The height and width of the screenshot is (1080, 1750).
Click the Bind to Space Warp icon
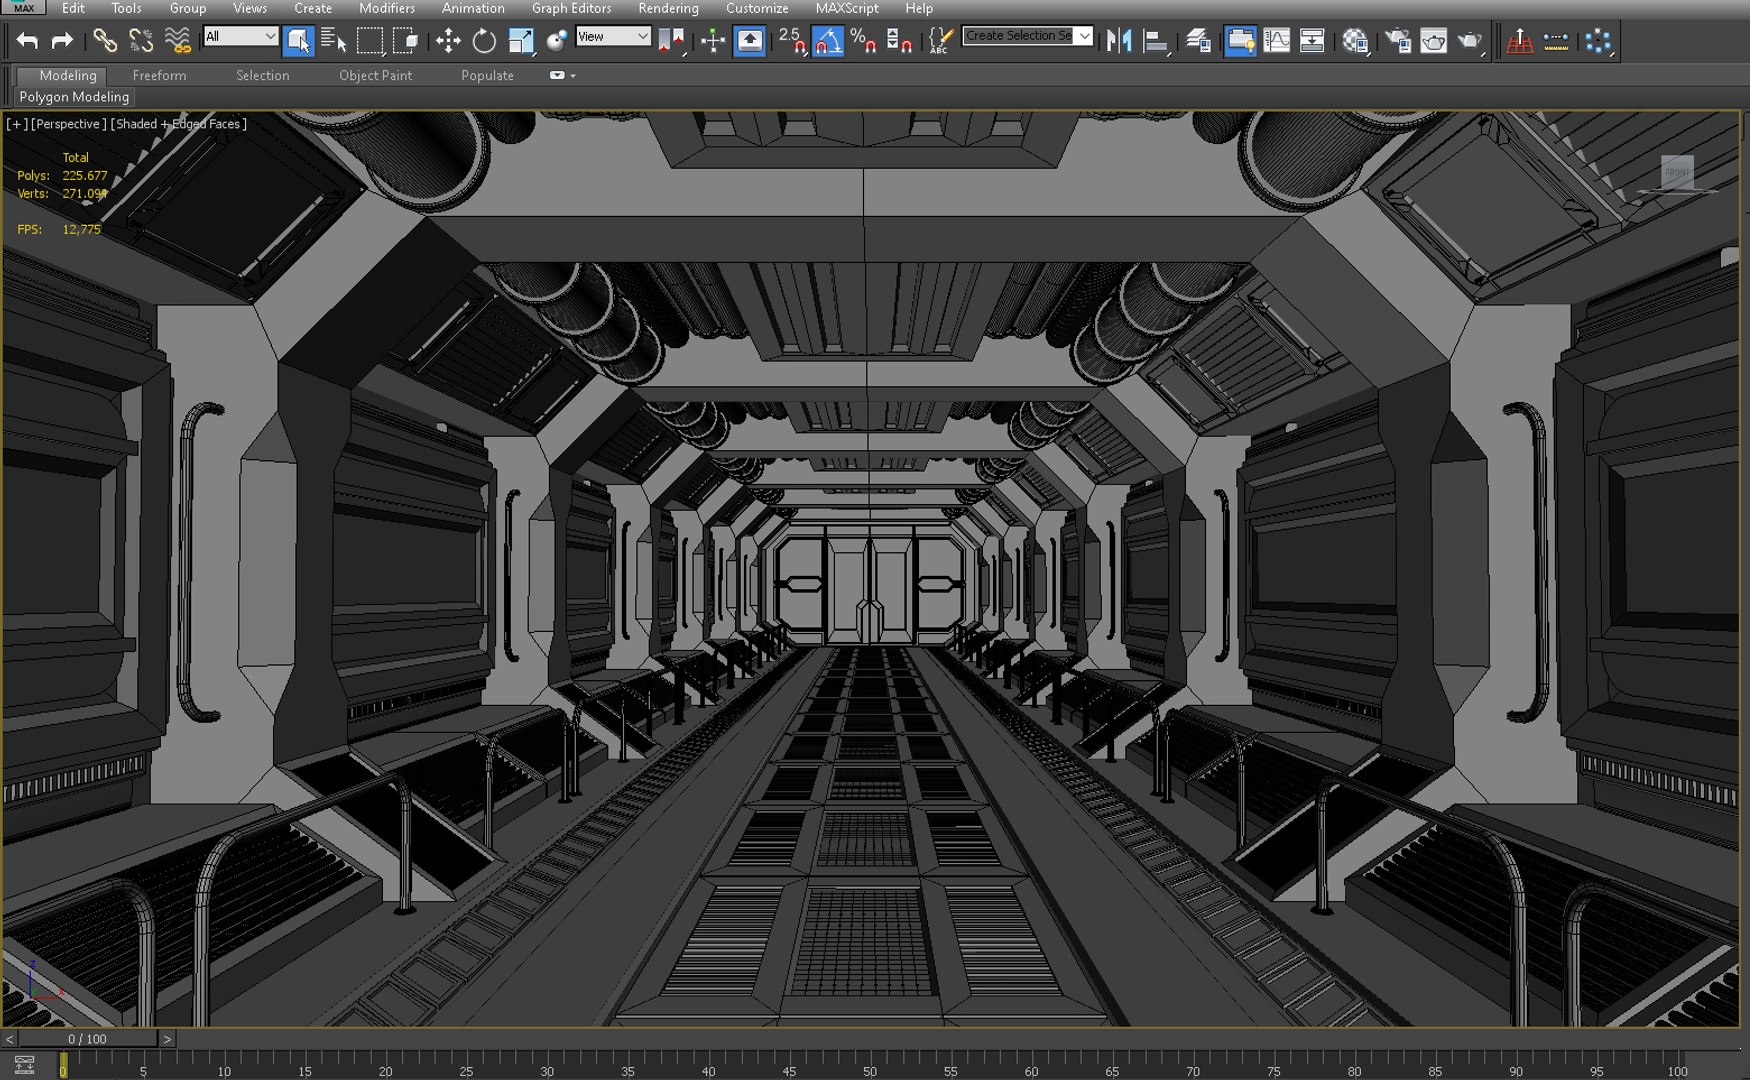pos(177,41)
